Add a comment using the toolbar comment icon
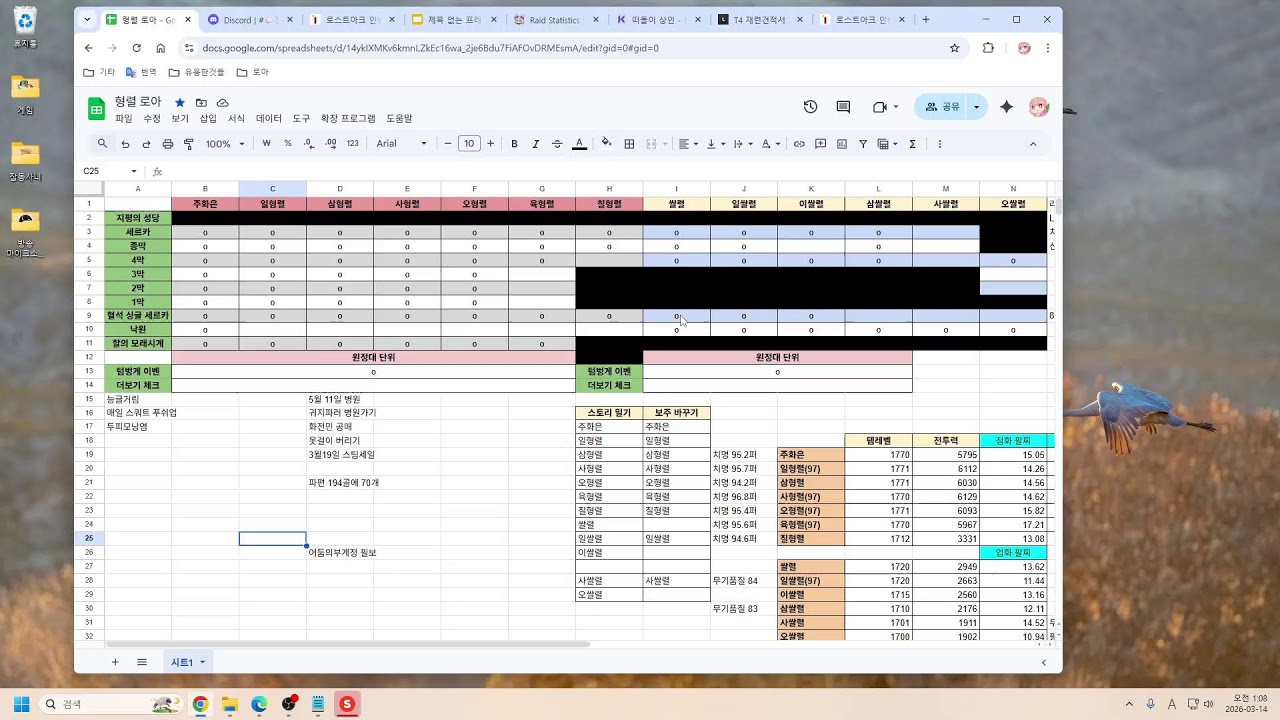 (821, 144)
